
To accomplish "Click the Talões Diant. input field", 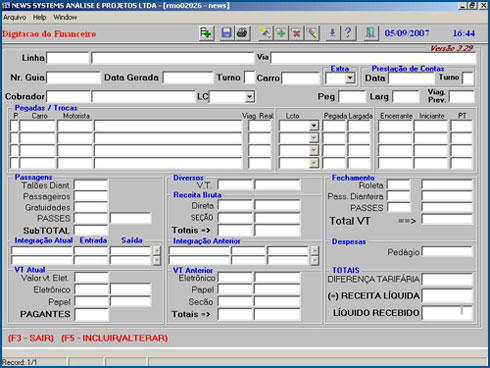I will pyautogui.click(x=91, y=185).
